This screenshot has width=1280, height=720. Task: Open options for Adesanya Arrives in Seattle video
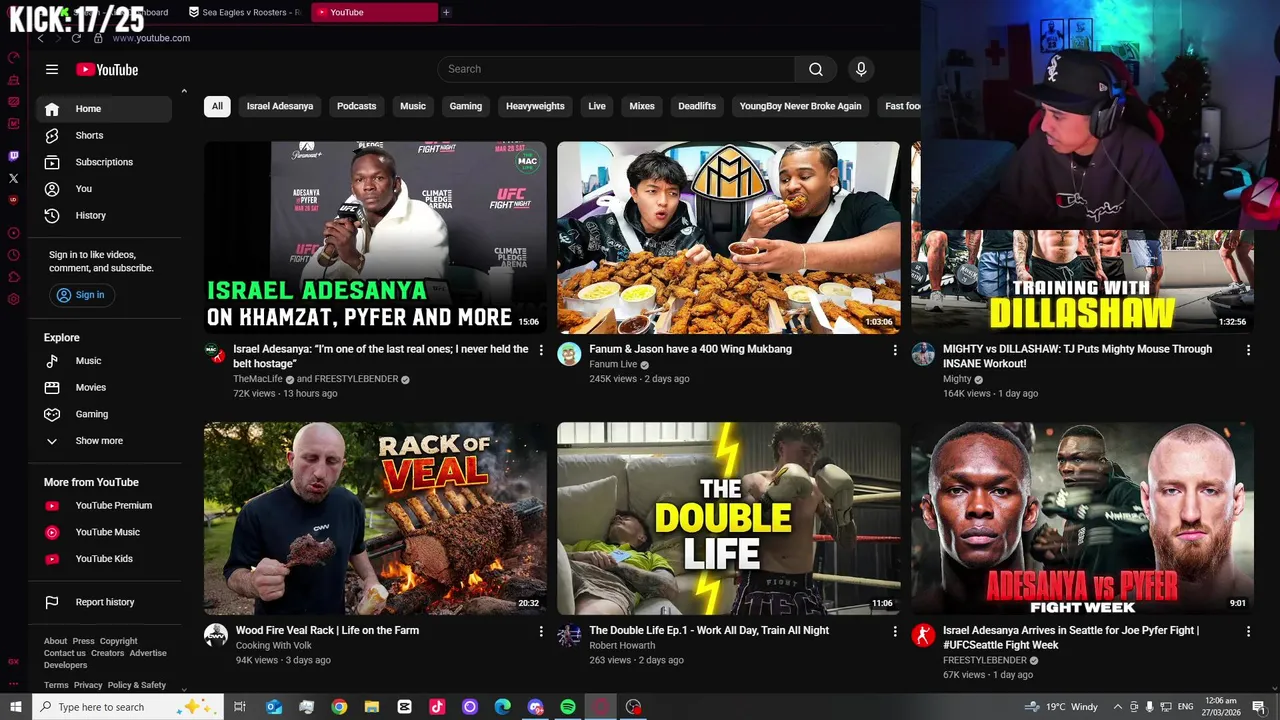click(1248, 631)
